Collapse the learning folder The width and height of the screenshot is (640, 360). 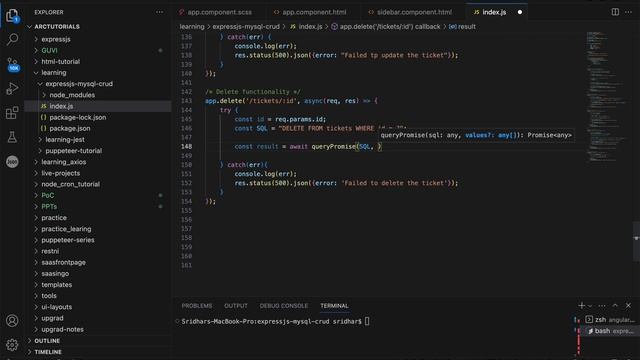coord(53,73)
